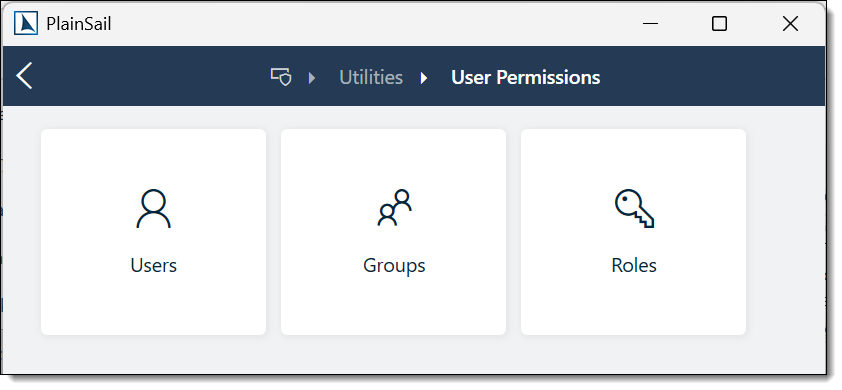Open the Groups tile
This screenshot has width=842, height=390.
tap(394, 232)
